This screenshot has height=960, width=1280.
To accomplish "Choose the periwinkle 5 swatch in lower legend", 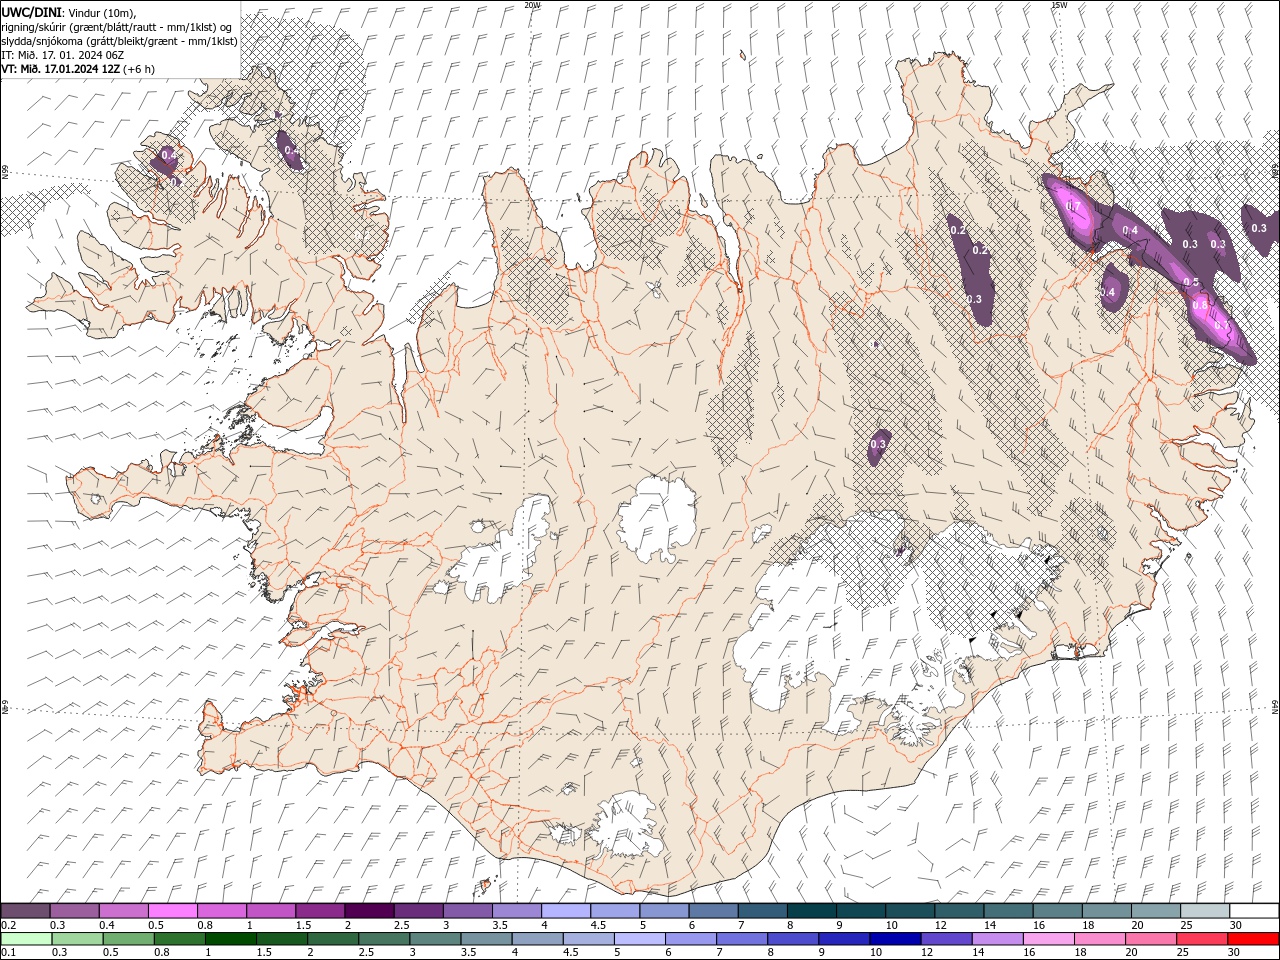I will click(x=640, y=939).
